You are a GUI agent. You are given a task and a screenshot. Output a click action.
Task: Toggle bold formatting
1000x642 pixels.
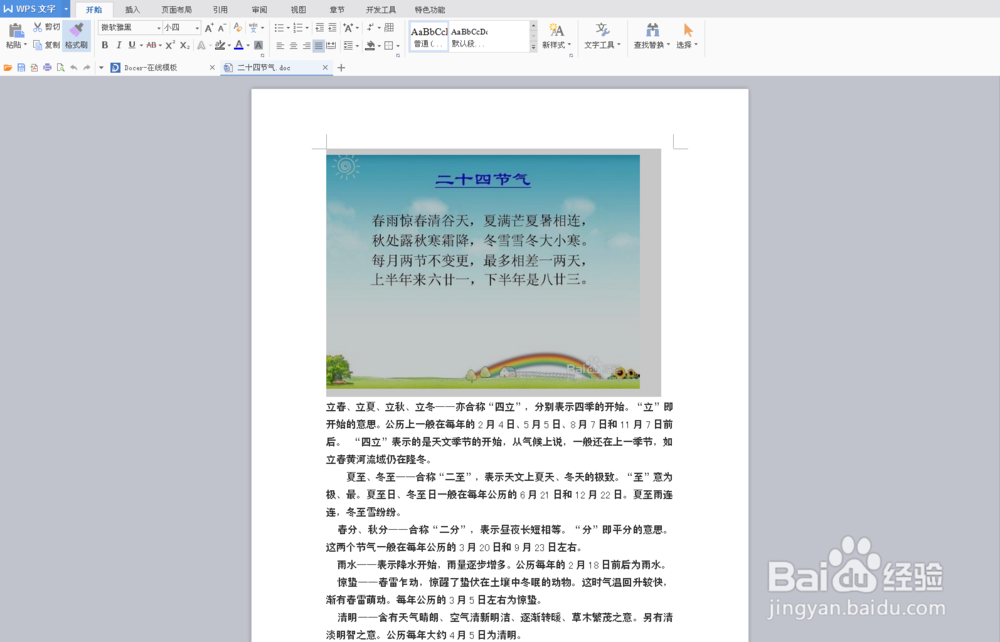(x=105, y=45)
